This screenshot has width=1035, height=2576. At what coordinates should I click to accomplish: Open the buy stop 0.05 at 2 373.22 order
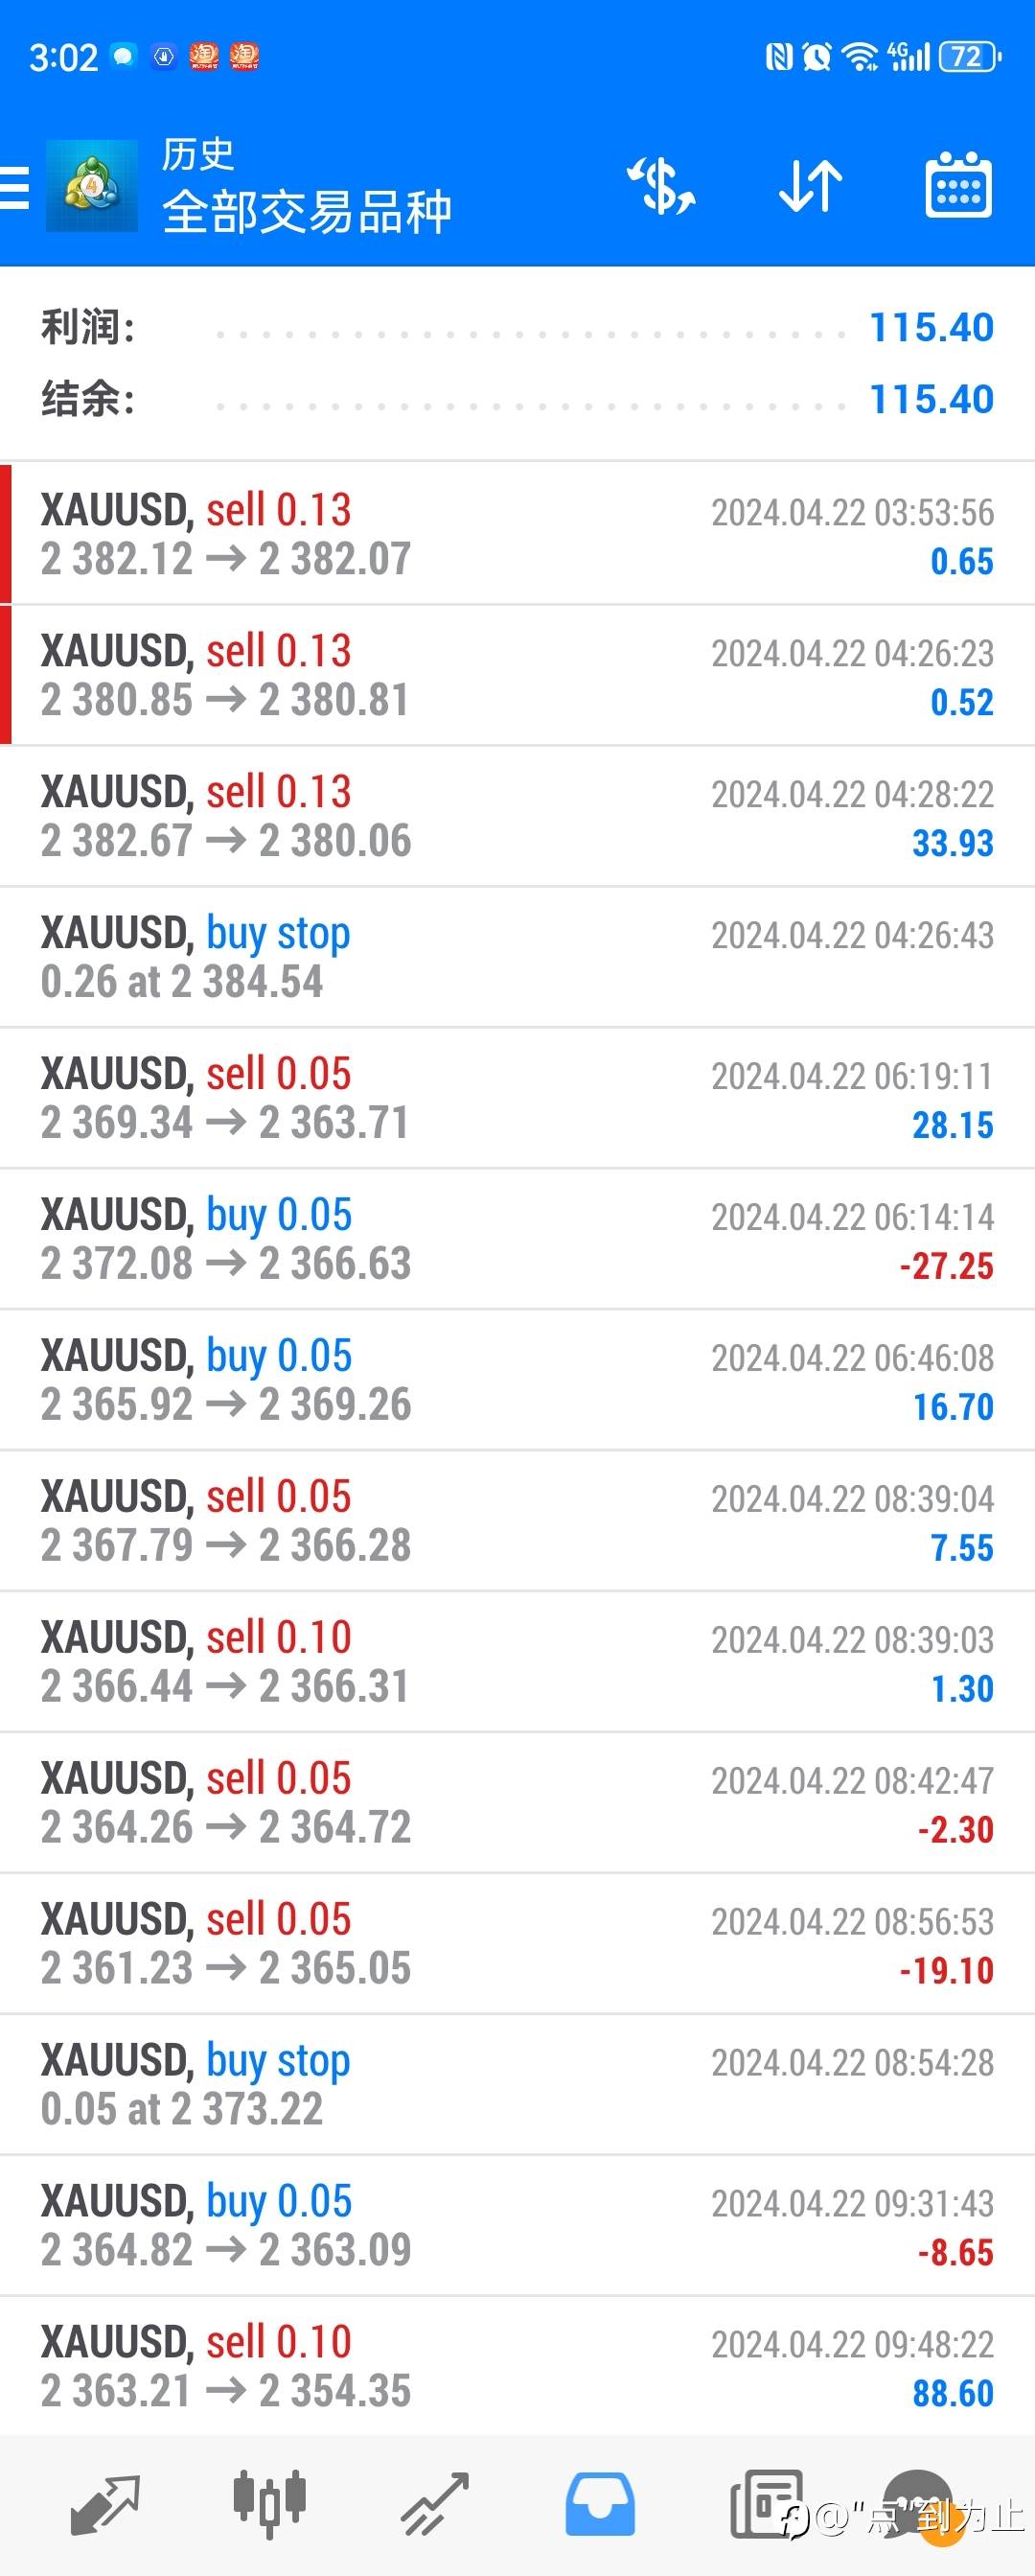click(517, 2084)
